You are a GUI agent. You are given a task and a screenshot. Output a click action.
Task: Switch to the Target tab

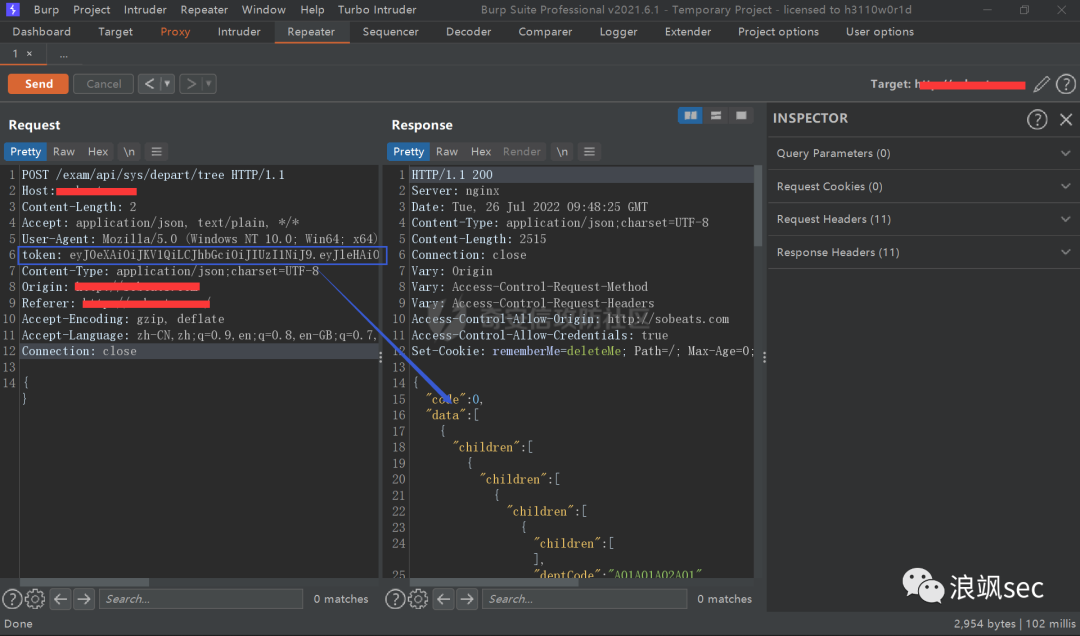[x=115, y=32]
